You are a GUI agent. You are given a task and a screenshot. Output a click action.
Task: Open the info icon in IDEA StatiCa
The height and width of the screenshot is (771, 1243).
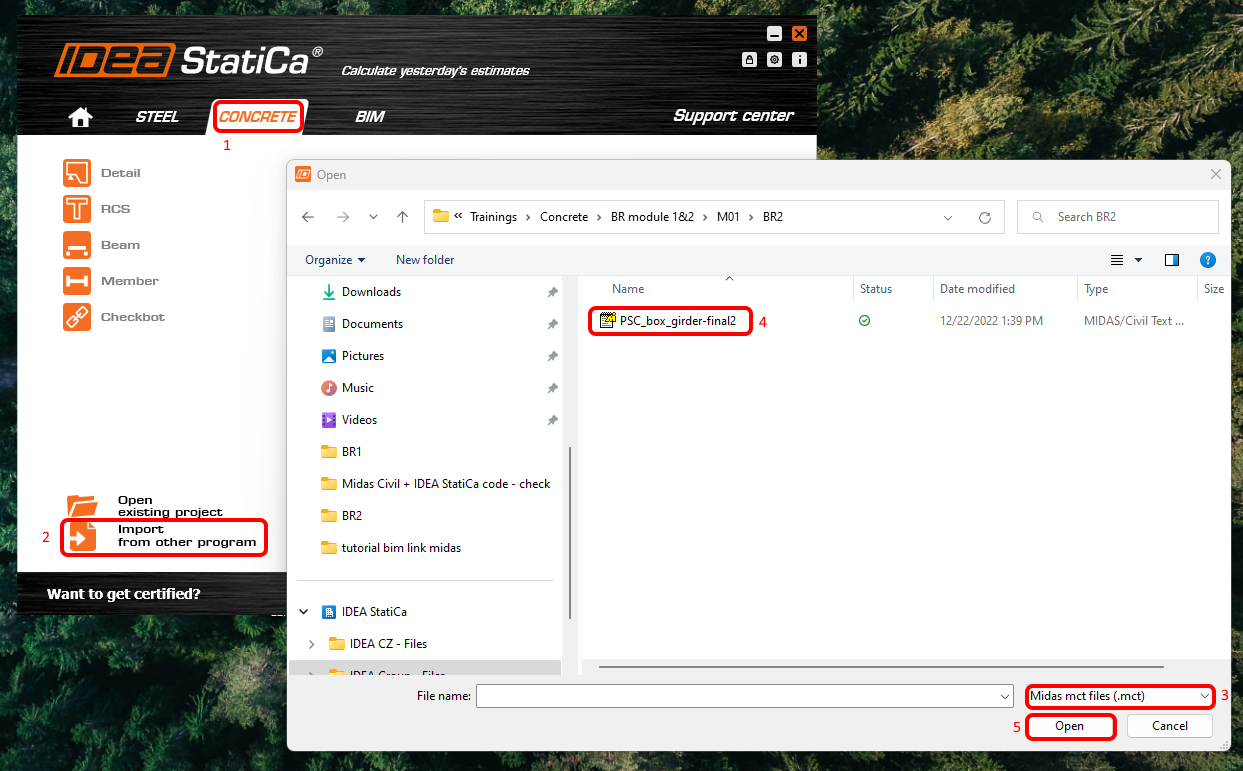click(800, 60)
